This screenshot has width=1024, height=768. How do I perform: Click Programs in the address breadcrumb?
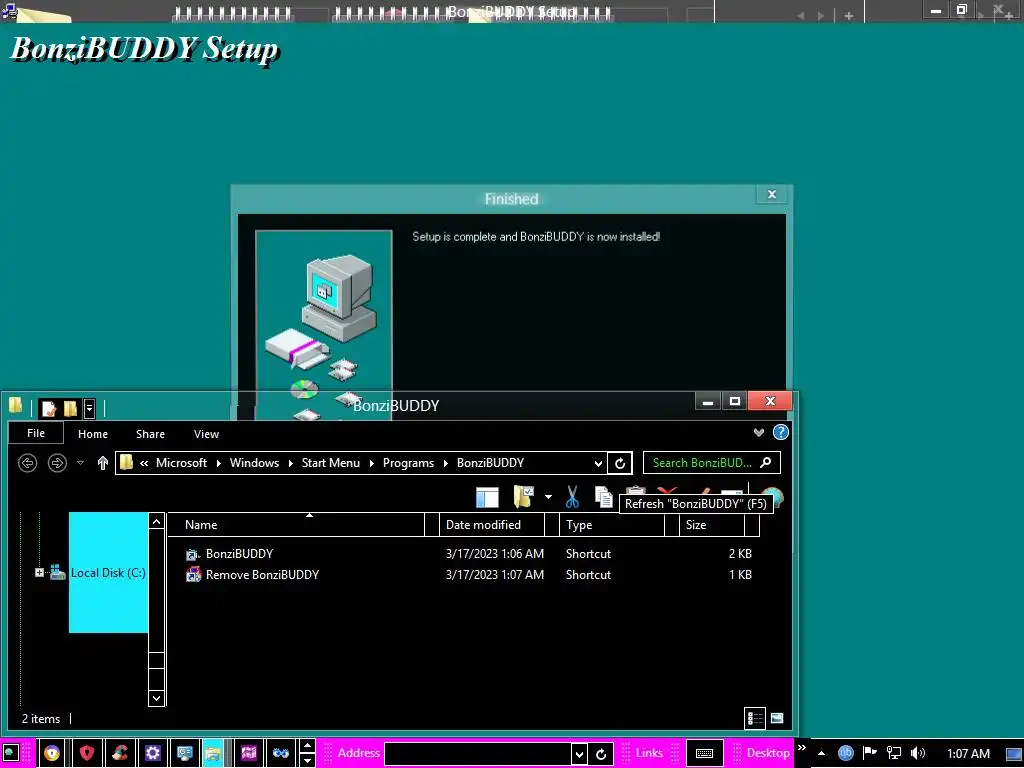[x=408, y=463]
